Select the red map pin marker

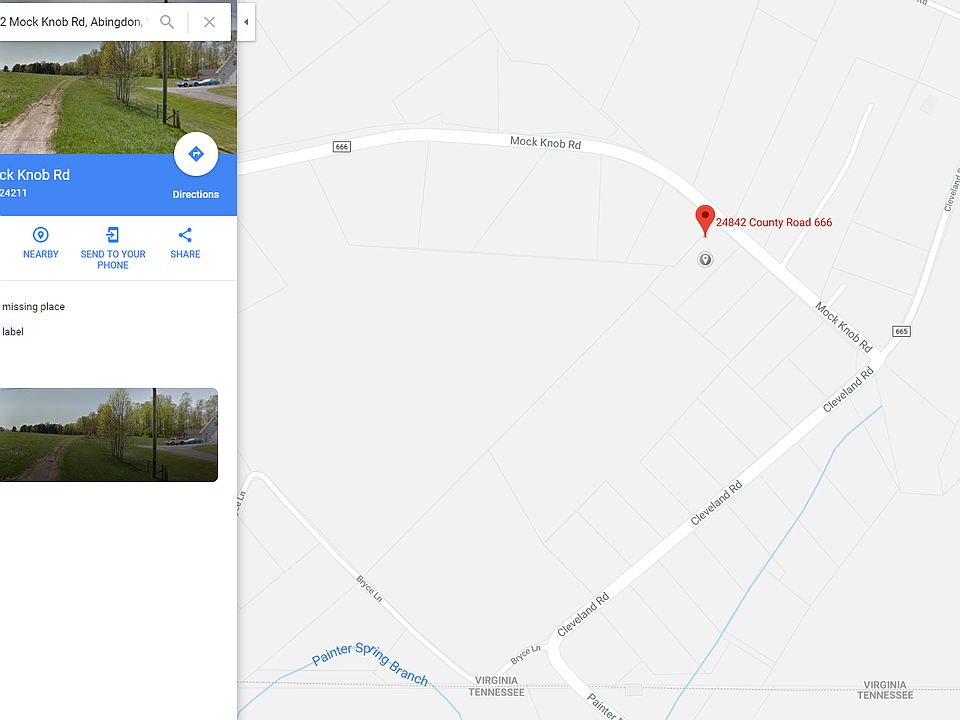pyautogui.click(x=705, y=220)
